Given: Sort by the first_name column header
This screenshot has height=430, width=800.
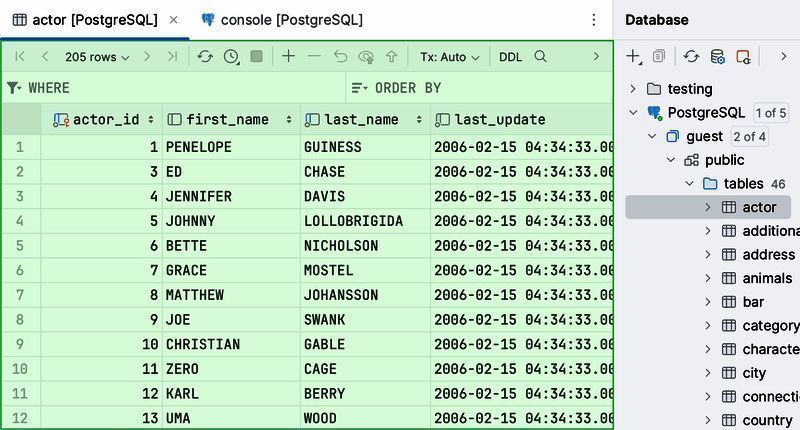Looking at the screenshot, I should click(227, 120).
